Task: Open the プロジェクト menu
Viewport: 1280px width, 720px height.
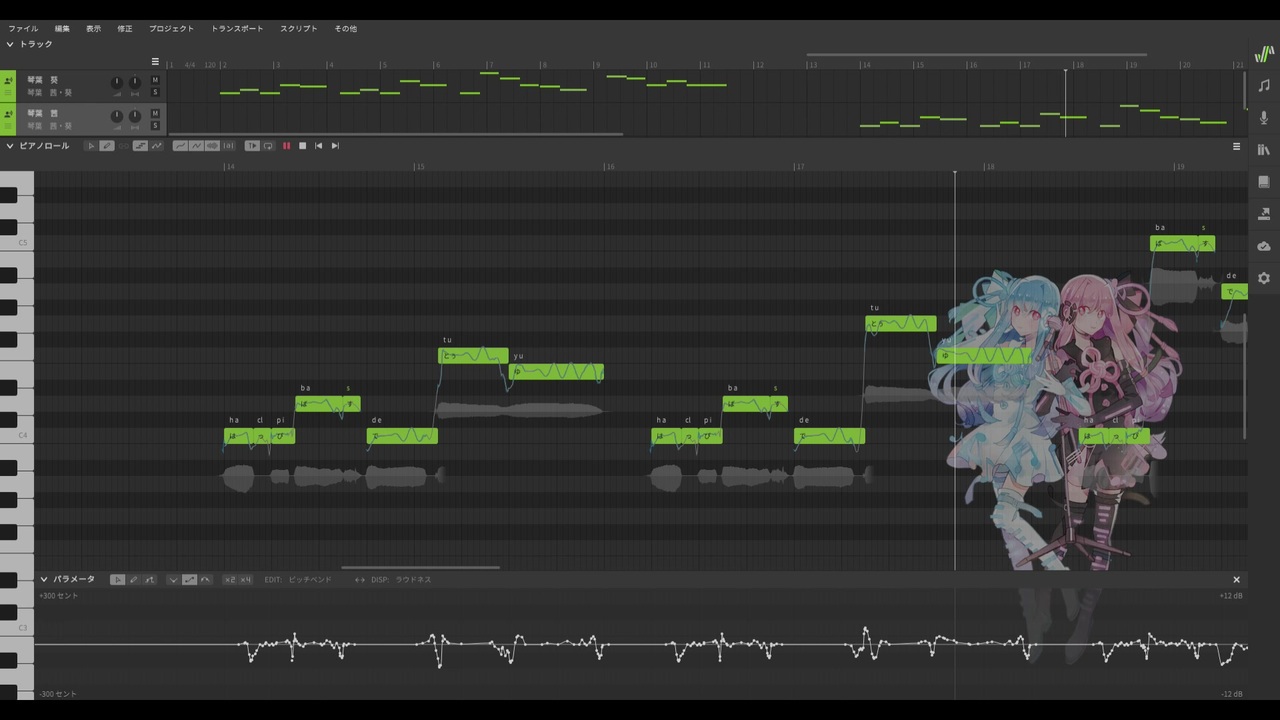Action: coord(172,29)
